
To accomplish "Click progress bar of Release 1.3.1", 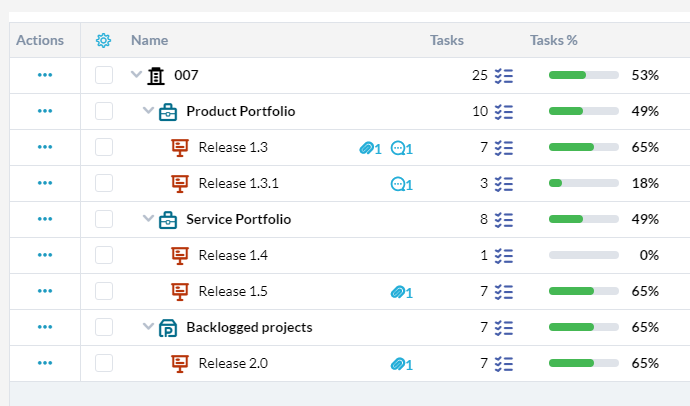I will [584, 183].
